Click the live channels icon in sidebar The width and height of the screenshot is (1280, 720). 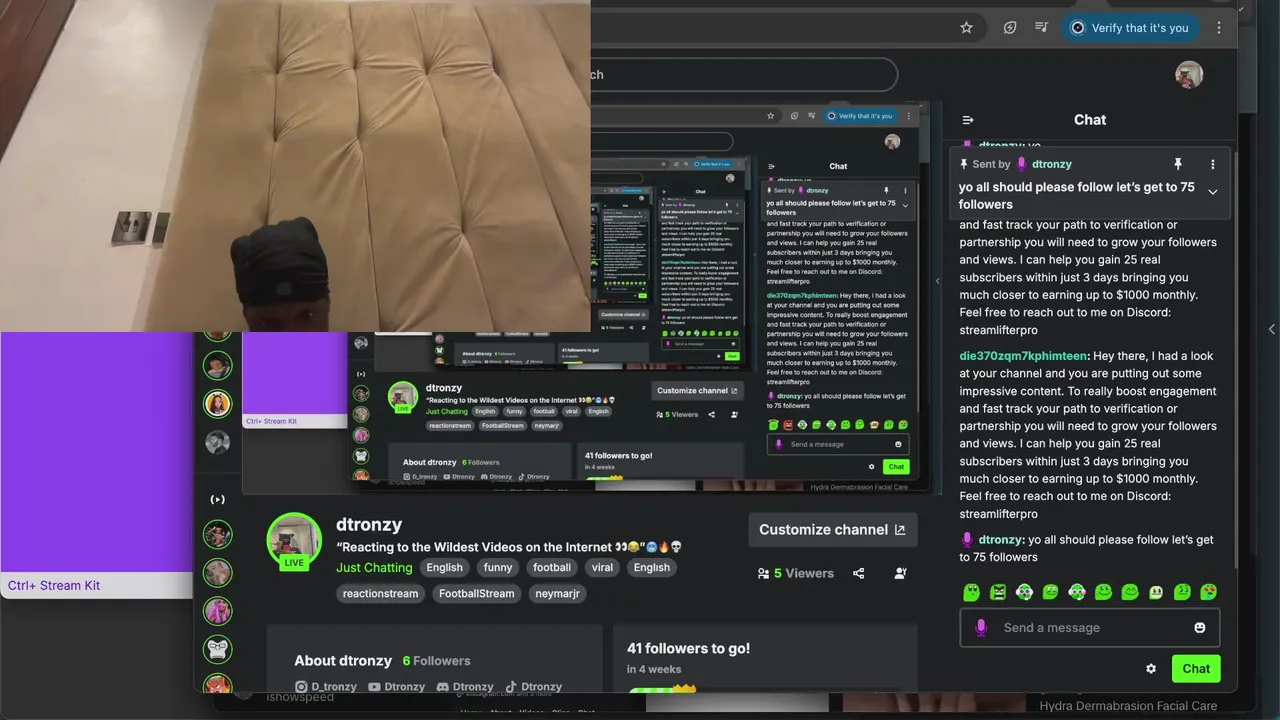pos(218,500)
